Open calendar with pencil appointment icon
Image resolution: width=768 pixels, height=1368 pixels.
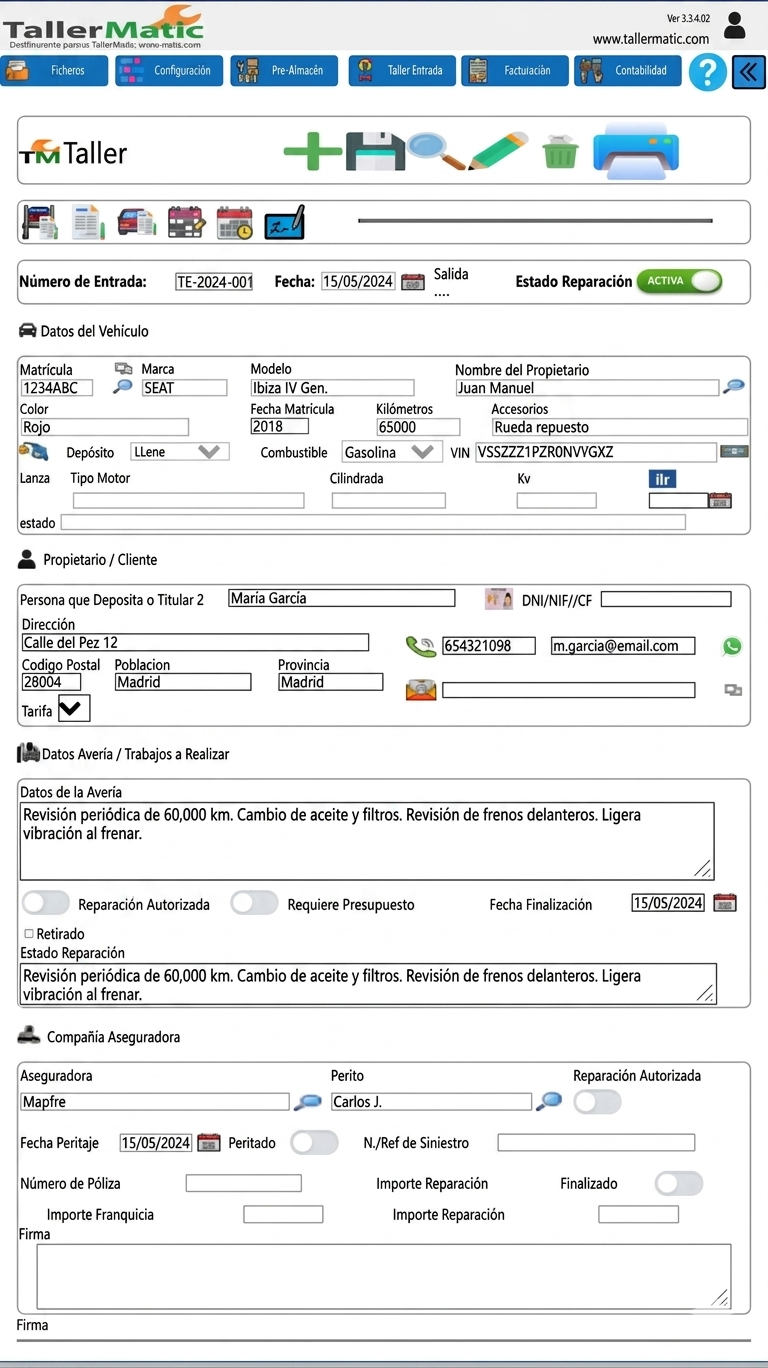(x=186, y=222)
